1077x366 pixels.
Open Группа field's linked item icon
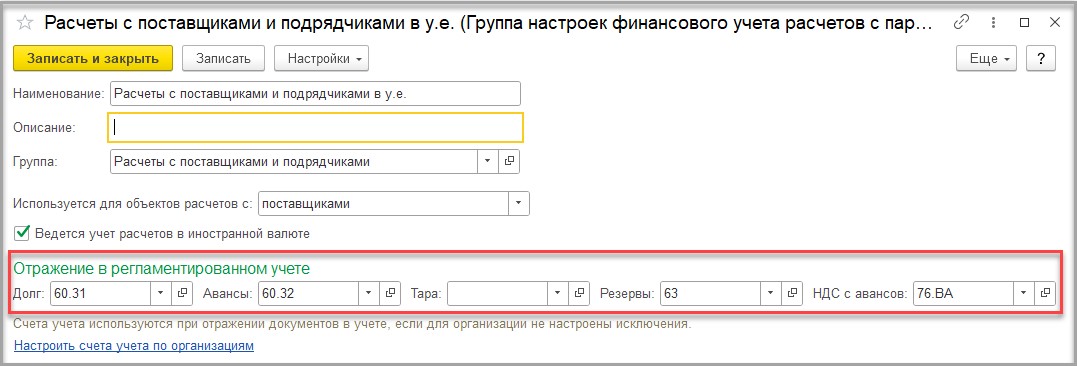[x=509, y=161]
